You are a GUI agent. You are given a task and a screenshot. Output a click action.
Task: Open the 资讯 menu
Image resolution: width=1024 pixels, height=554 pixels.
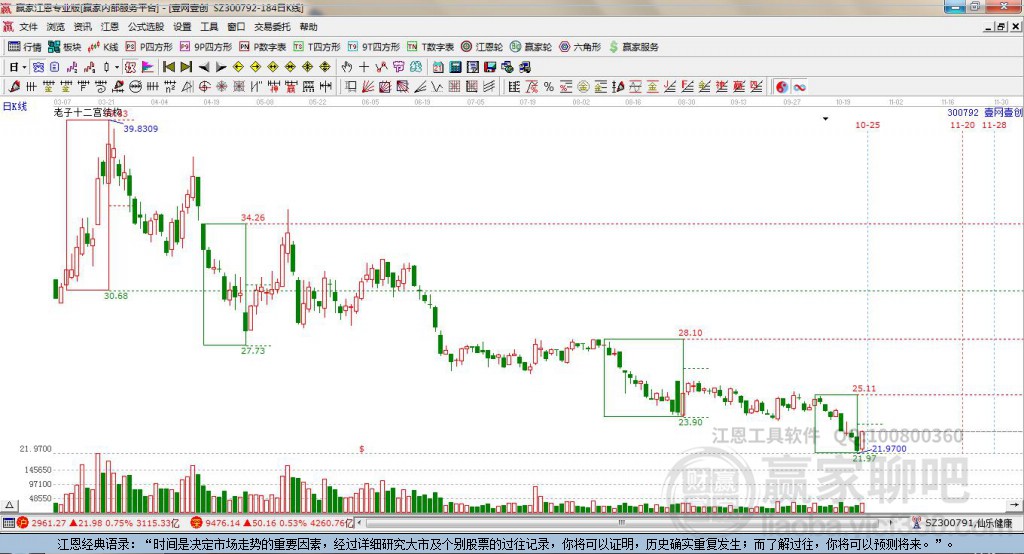[83, 27]
